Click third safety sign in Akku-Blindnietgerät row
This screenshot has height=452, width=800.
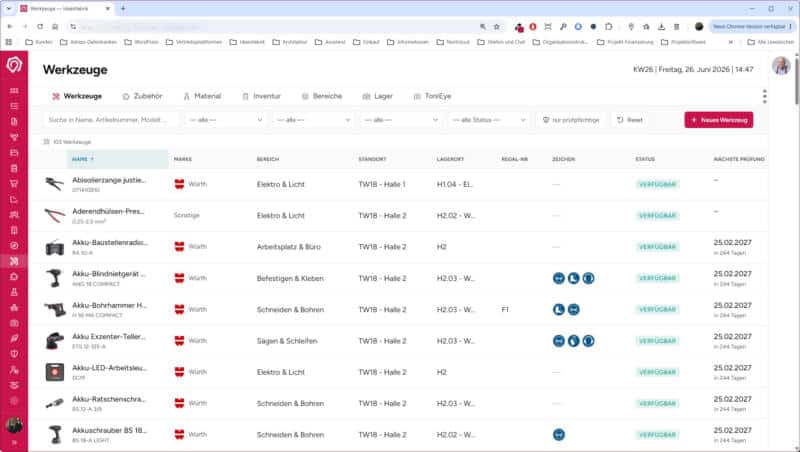(588, 278)
